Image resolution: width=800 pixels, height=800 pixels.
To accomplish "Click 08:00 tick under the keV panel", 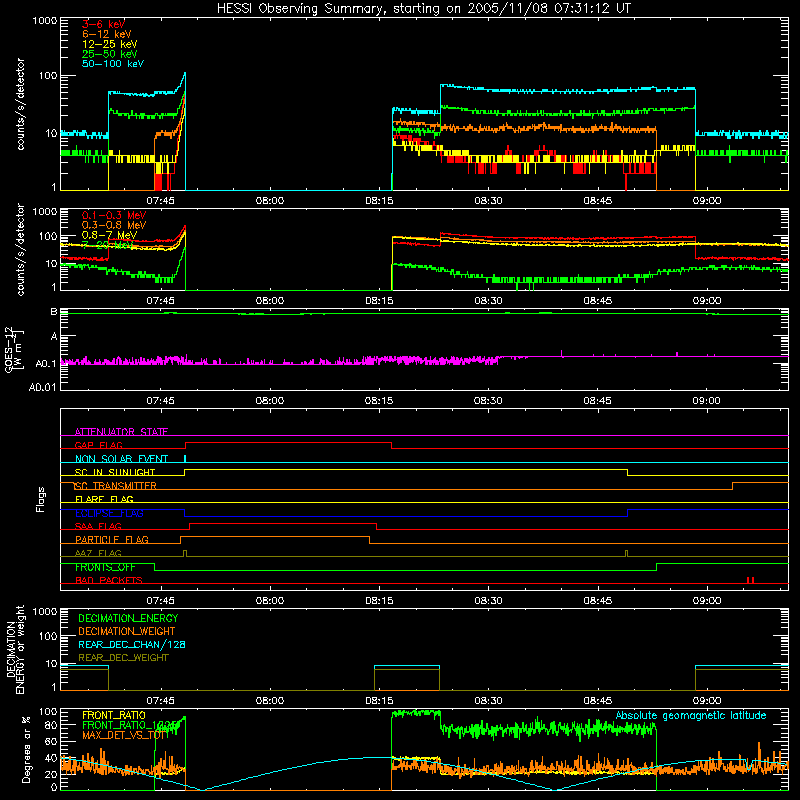I will pyautogui.click(x=269, y=201).
